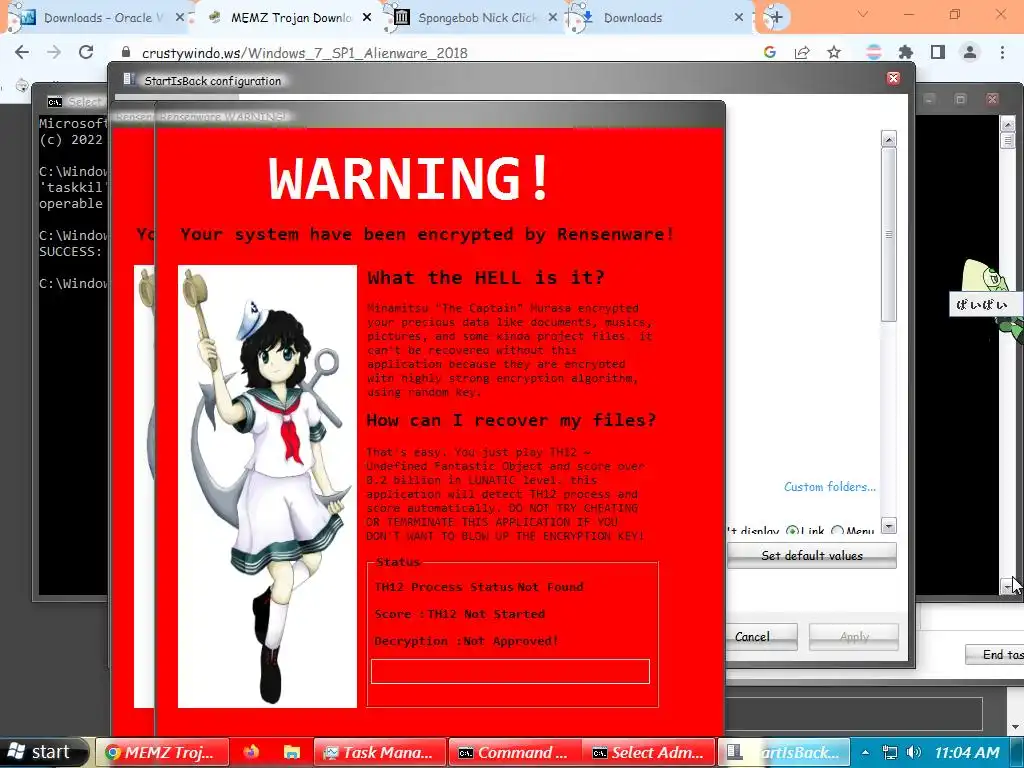Click the 11:04 AM clock

pos(967,752)
